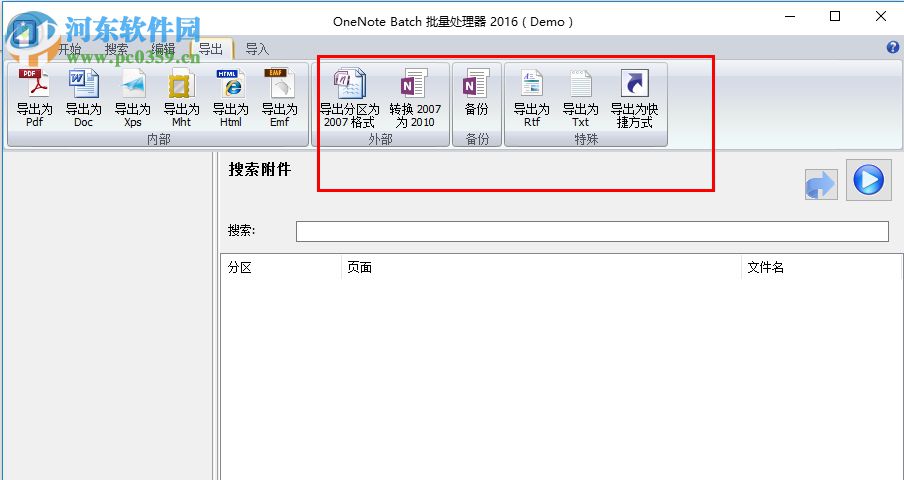The width and height of the screenshot is (904, 480).
Task: Select the Export as Rtf icon
Action: 532,97
